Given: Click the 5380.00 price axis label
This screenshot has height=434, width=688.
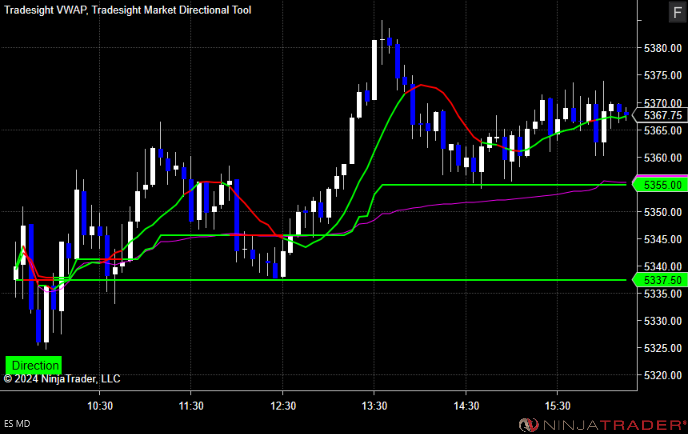Looking at the screenshot, I should click(x=663, y=48).
